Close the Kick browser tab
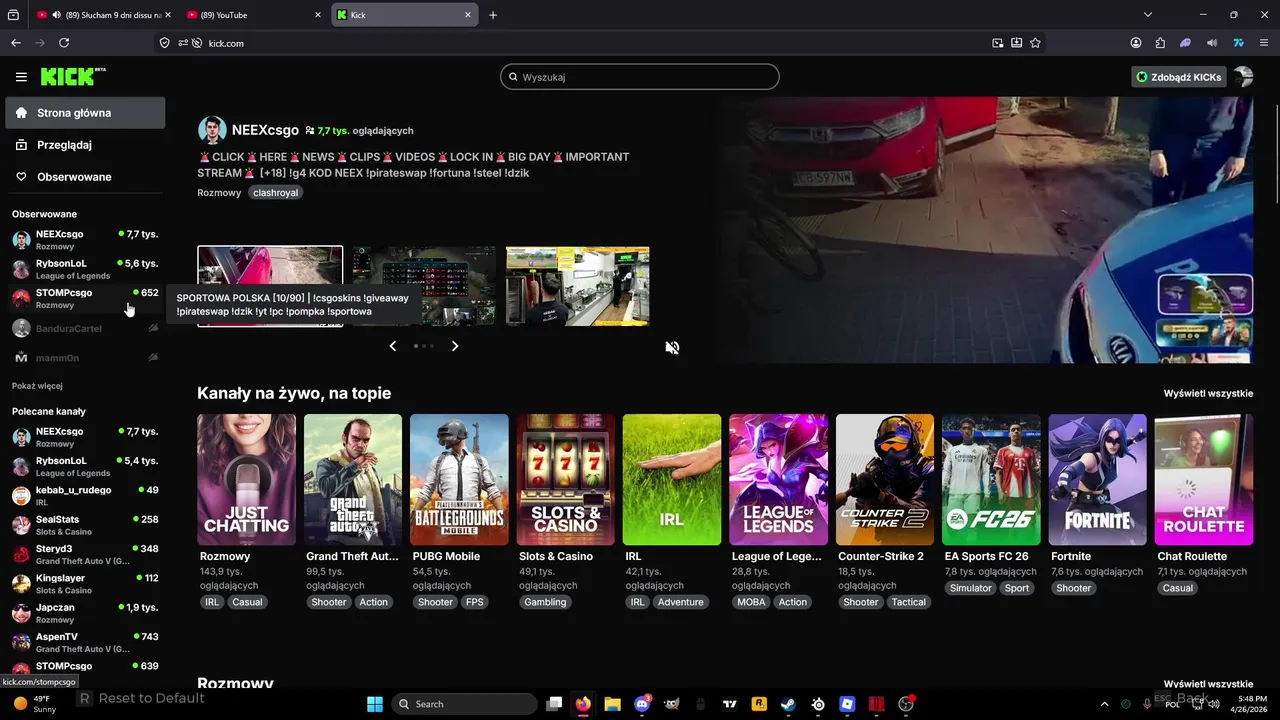The image size is (1280, 720). click(x=468, y=15)
